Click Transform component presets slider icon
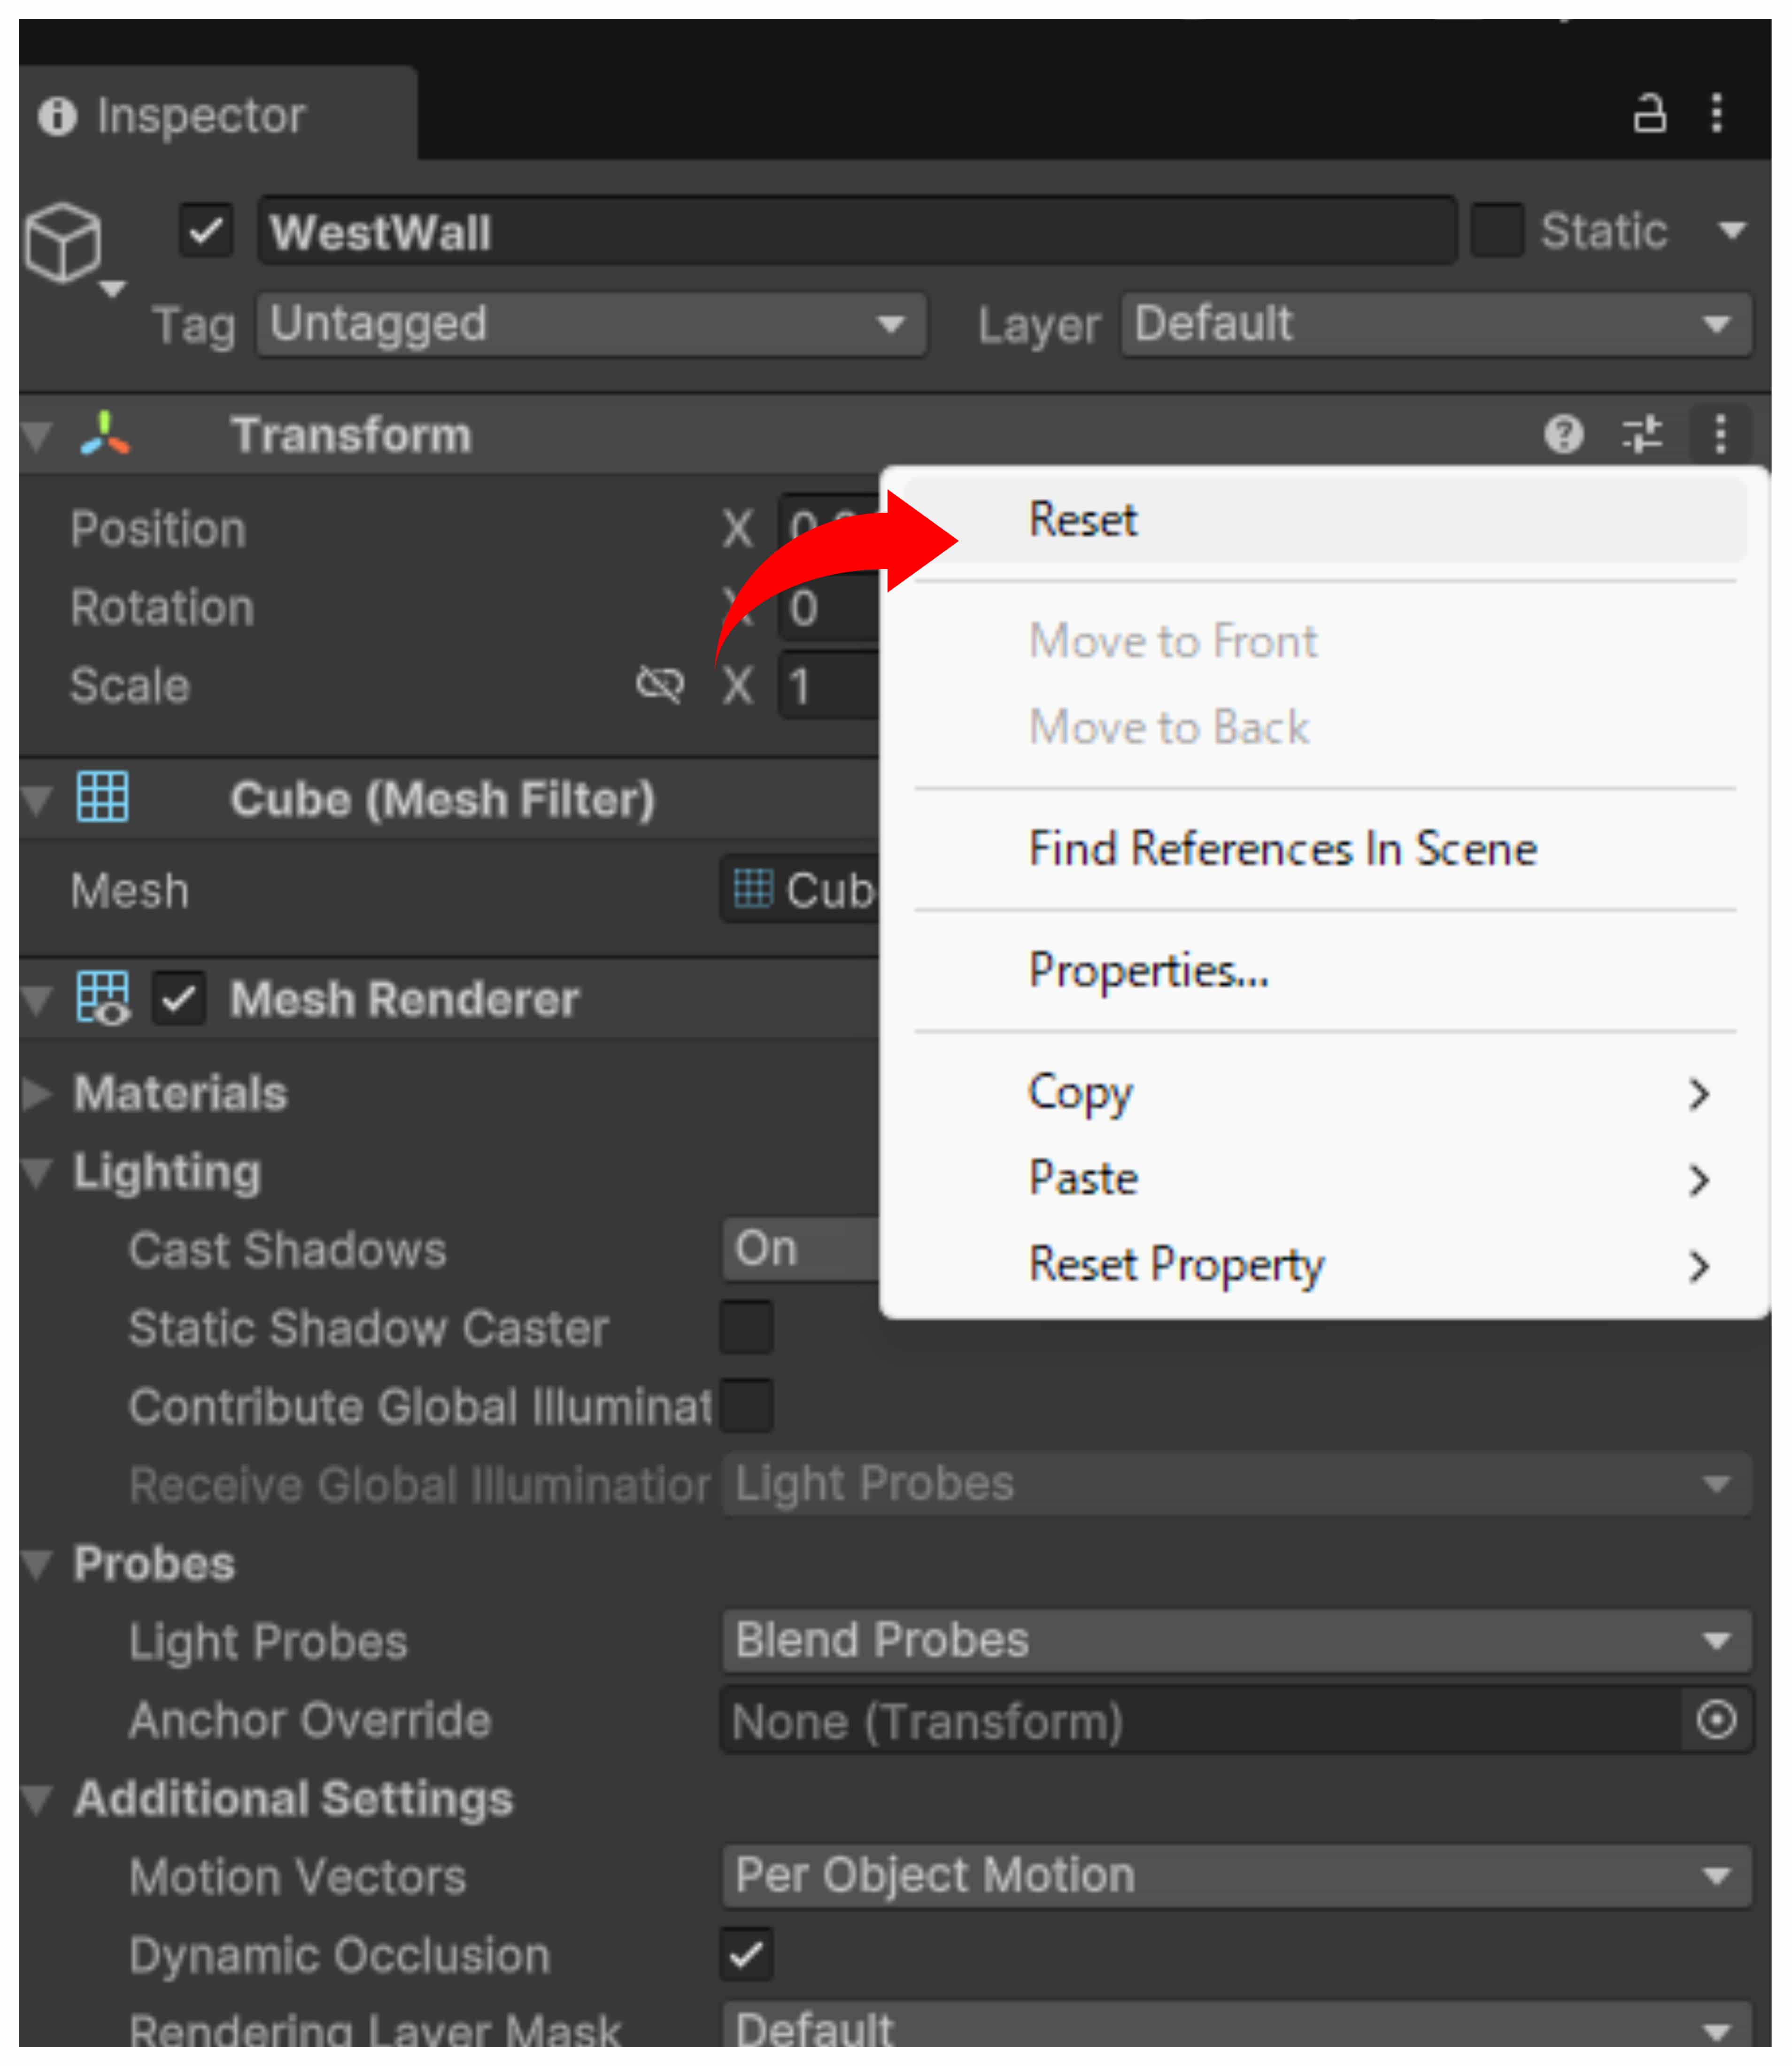The image size is (1792, 2066). pyautogui.click(x=1641, y=434)
